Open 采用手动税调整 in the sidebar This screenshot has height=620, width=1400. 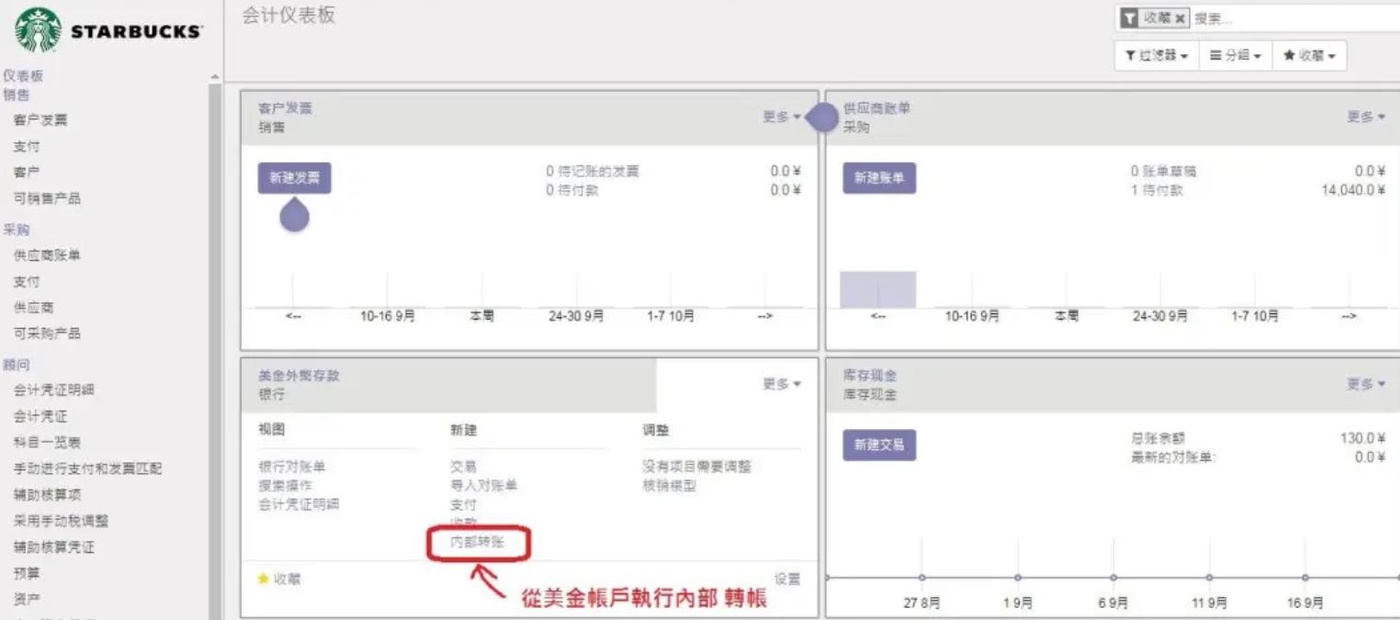(61, 520)
